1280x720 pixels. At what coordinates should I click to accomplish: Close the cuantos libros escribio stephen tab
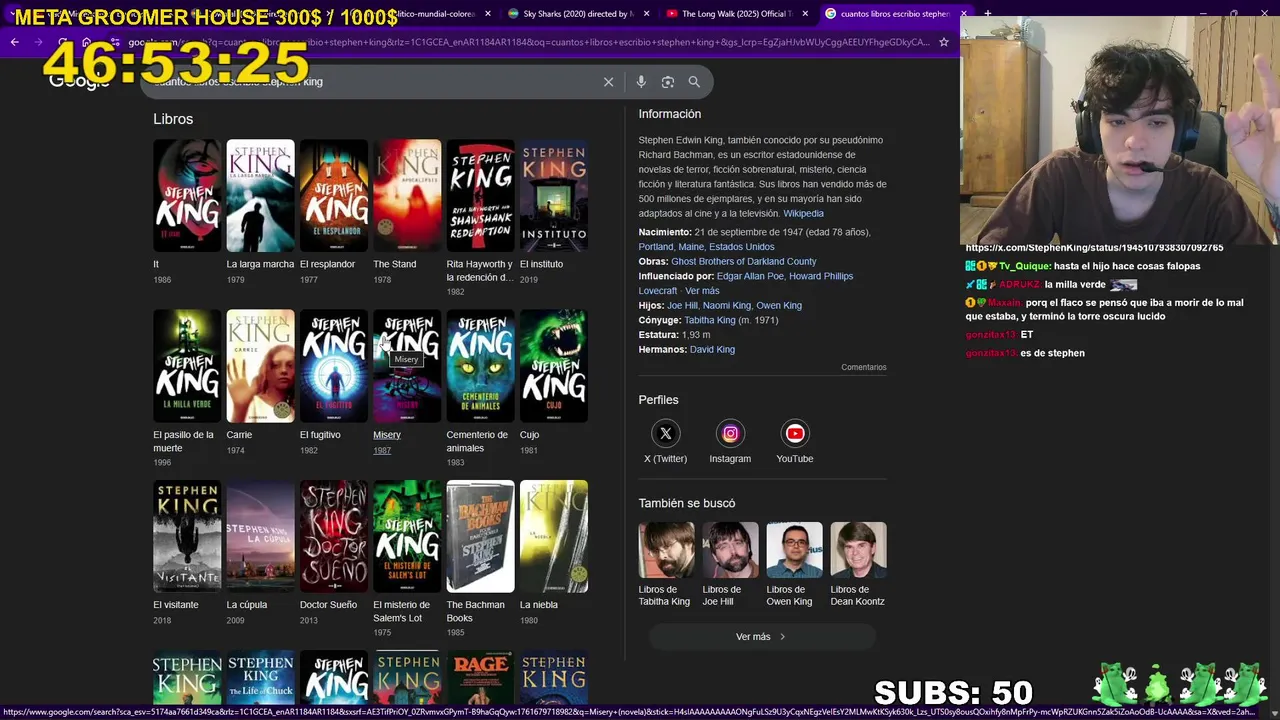click(963, 14)
